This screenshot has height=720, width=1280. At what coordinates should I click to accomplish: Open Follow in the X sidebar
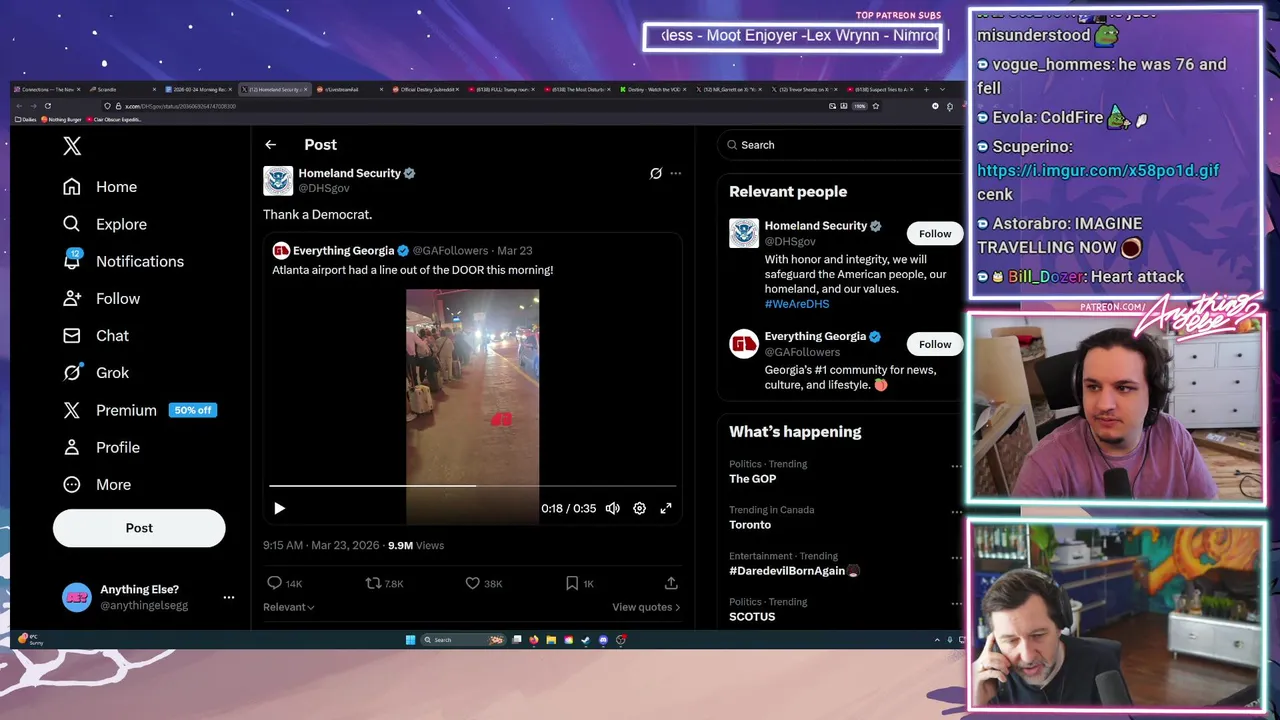(x=101, y=298)
